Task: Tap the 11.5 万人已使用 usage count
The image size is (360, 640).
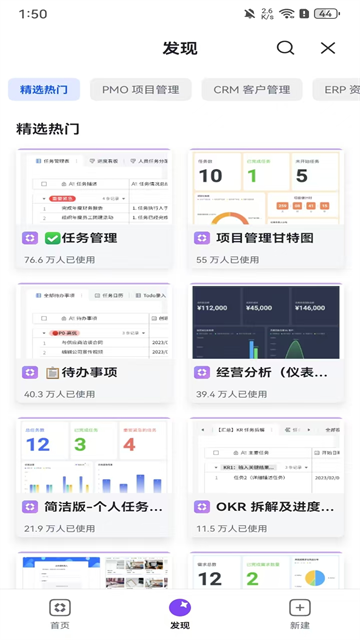Action: 231,528
